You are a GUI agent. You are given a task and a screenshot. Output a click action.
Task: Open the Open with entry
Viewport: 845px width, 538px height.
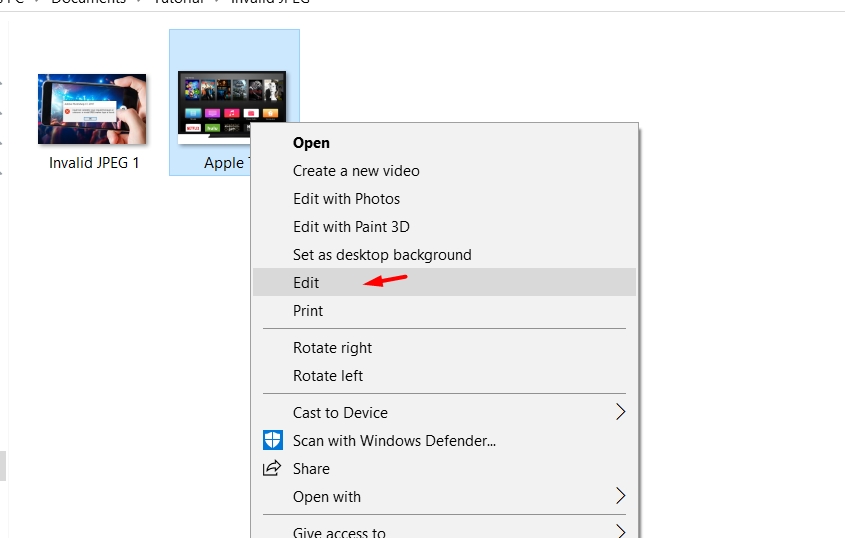pyautogui.click(x=444, y=496)
